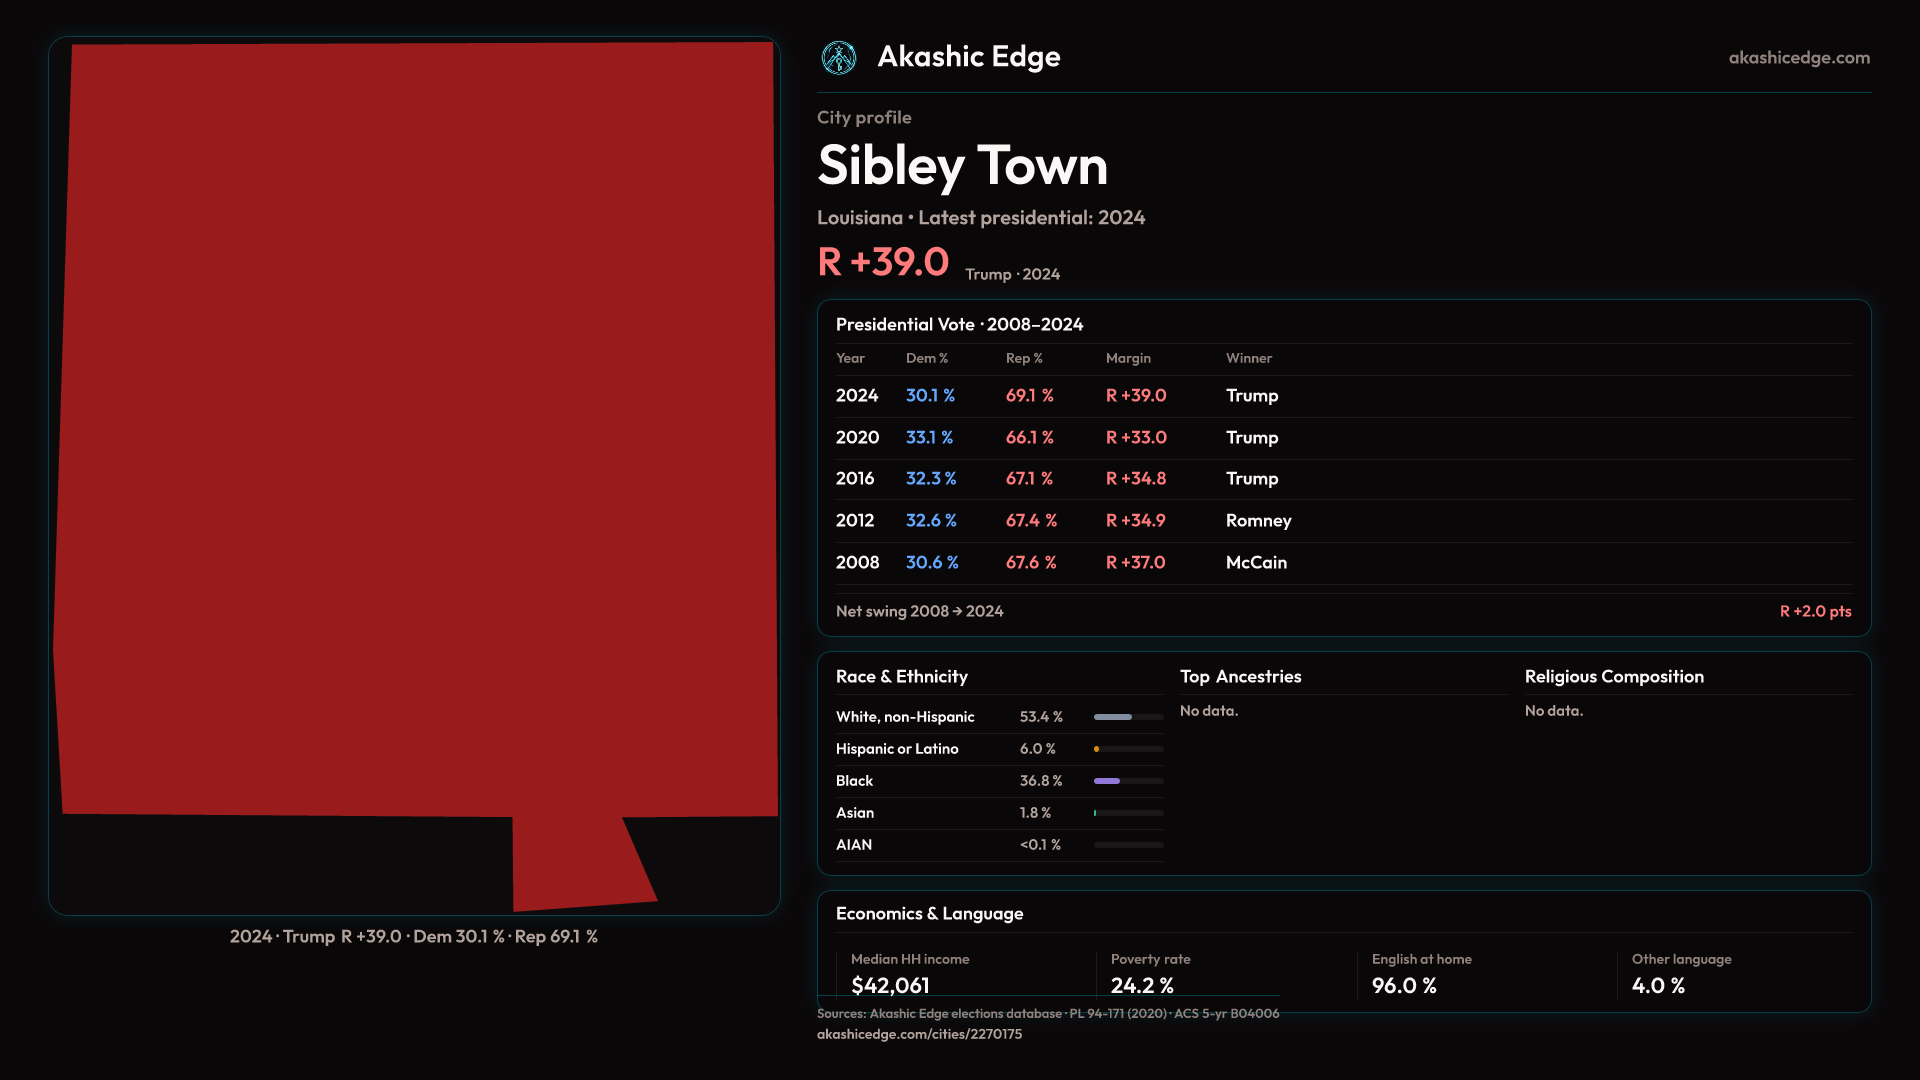Click the Median HH income $42,061 figure
The height and width of the screenshot is (1080, 1920).
(890, 985)
